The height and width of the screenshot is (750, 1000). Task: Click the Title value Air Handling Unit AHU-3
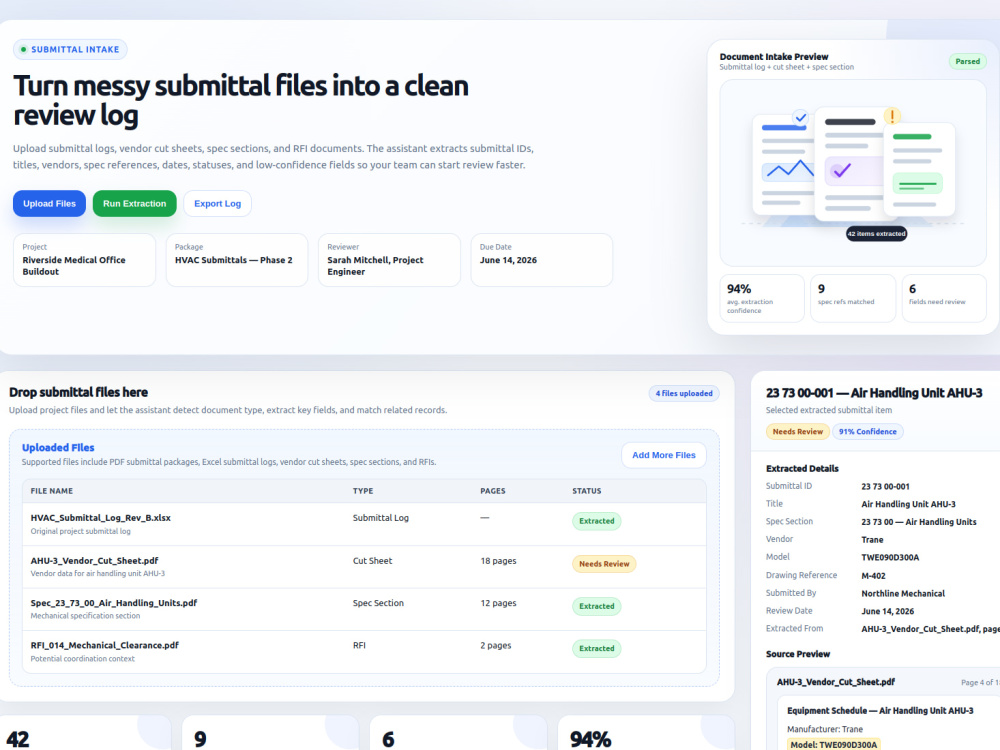908,504
